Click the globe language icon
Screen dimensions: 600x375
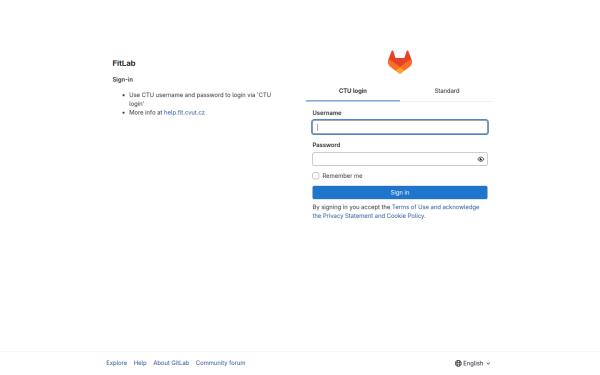coord(458,363)
